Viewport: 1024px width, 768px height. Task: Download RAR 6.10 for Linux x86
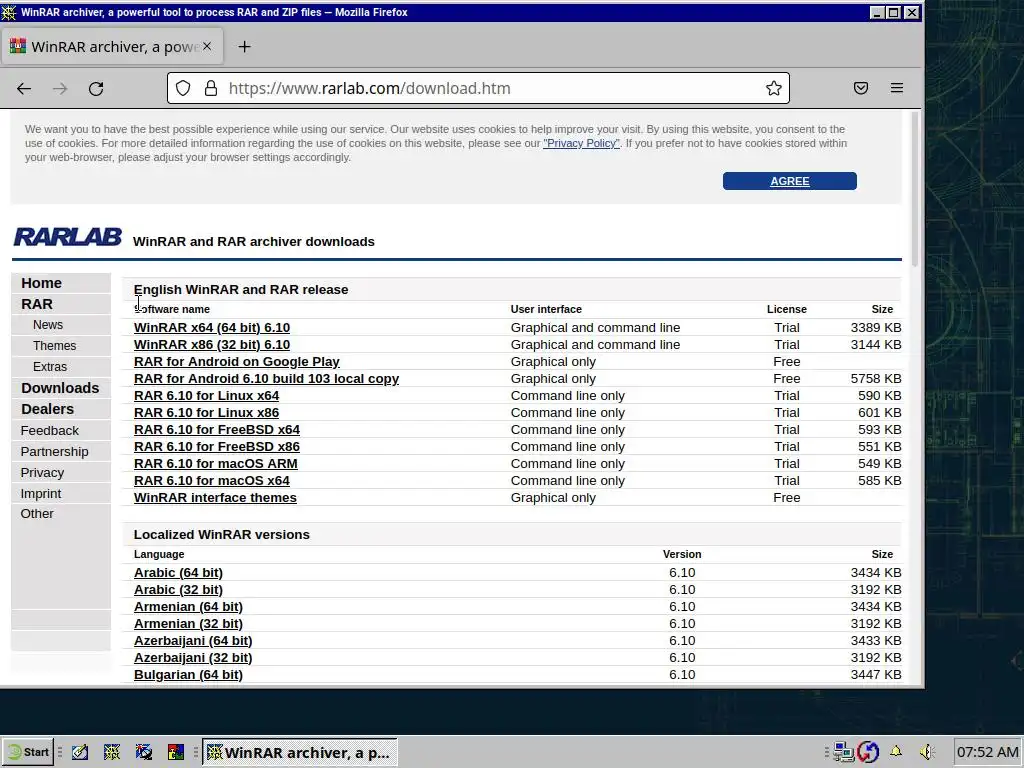click(206, 413)
